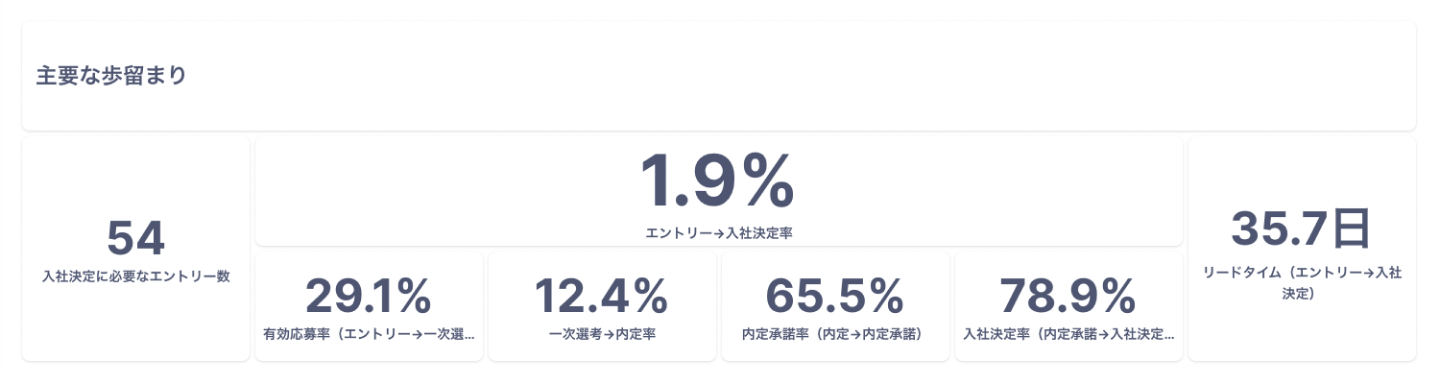Image resolution: width=1440 pixels, height=375 pixels.
Task: Select the 29.1% valid application rate
Action: point(368,295)
